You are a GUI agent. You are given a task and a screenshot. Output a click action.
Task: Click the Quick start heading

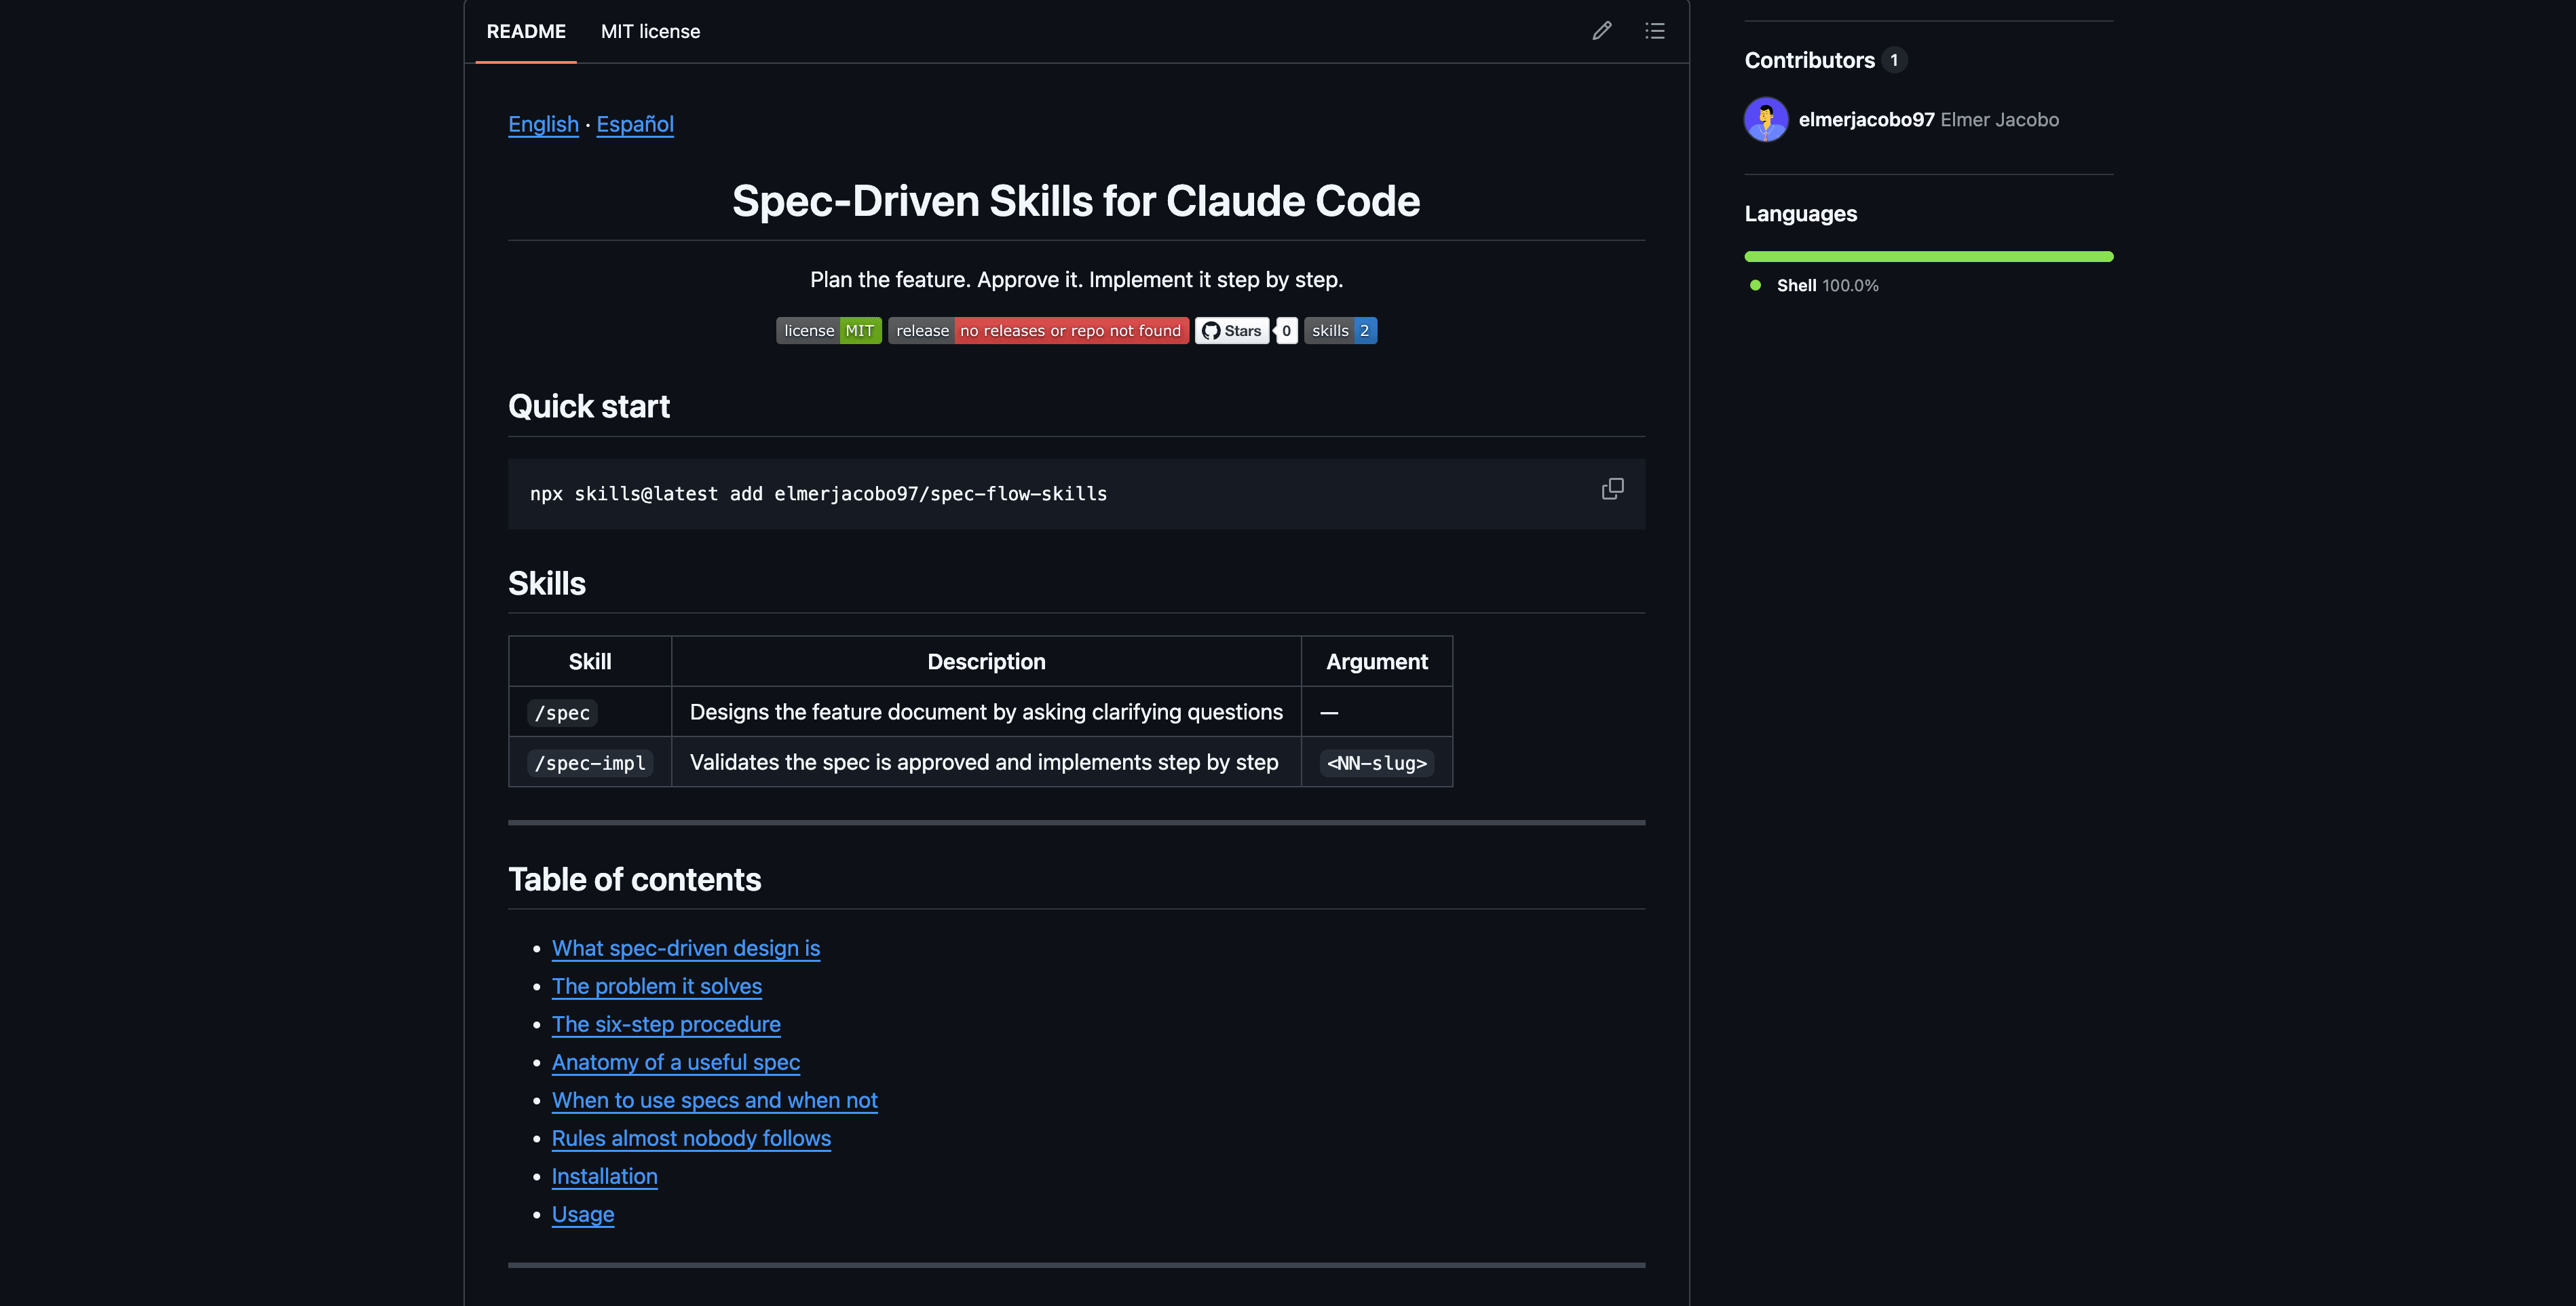coord(589,406)
